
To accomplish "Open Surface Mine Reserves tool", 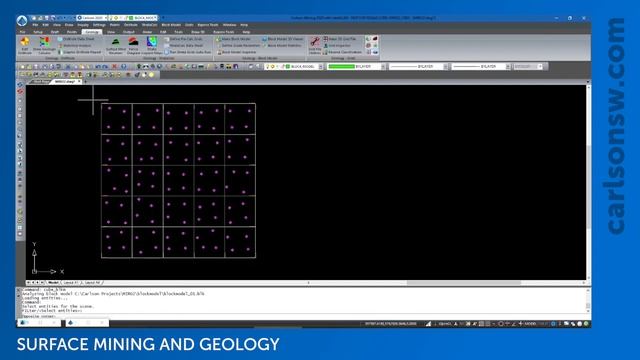I will [116, 45].
